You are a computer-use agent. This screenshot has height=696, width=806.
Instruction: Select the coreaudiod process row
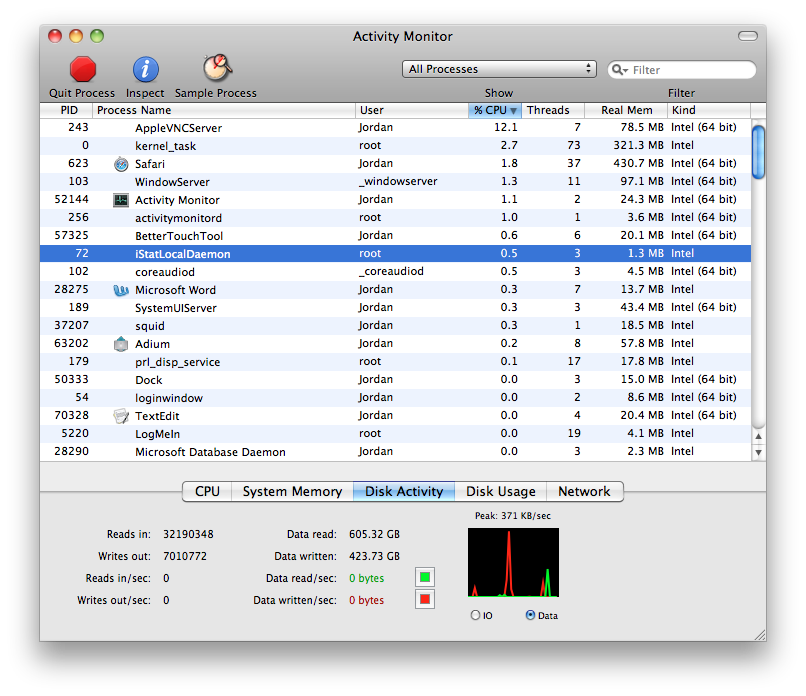coord(395,271)
